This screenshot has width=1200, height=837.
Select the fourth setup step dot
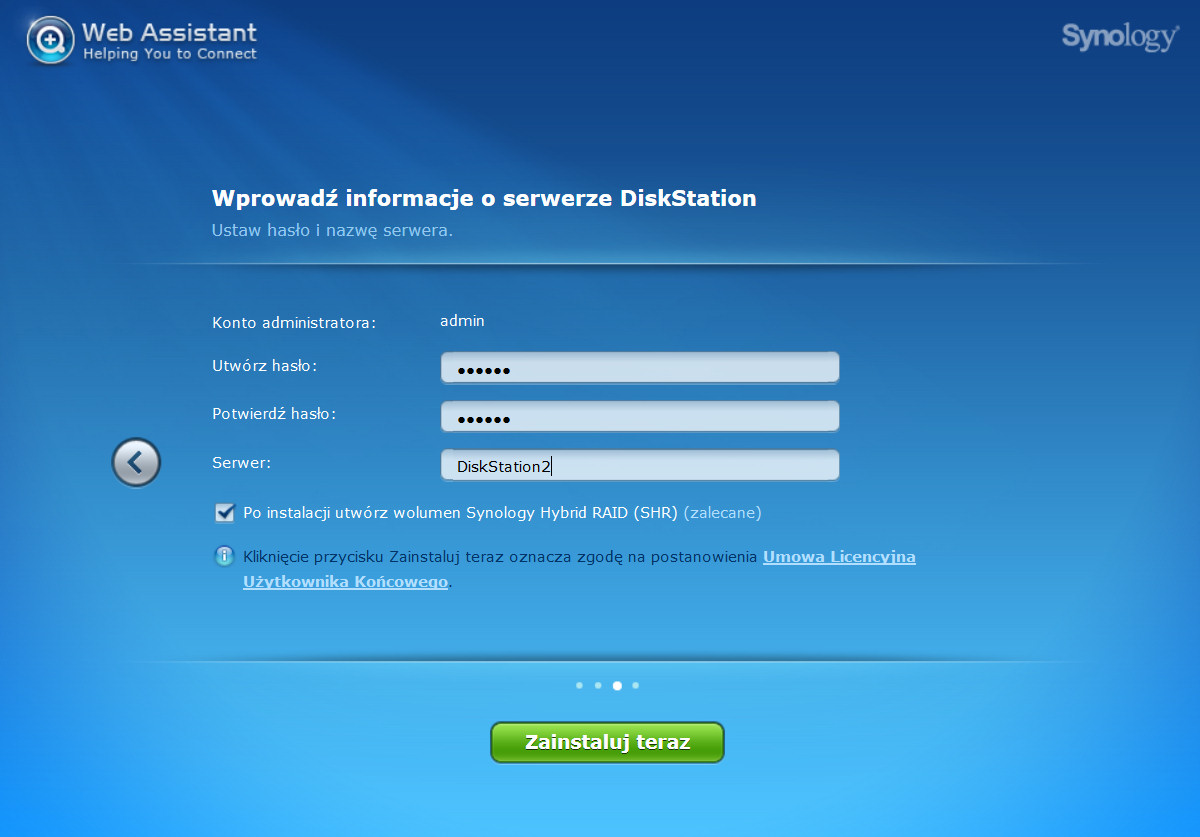636,686
